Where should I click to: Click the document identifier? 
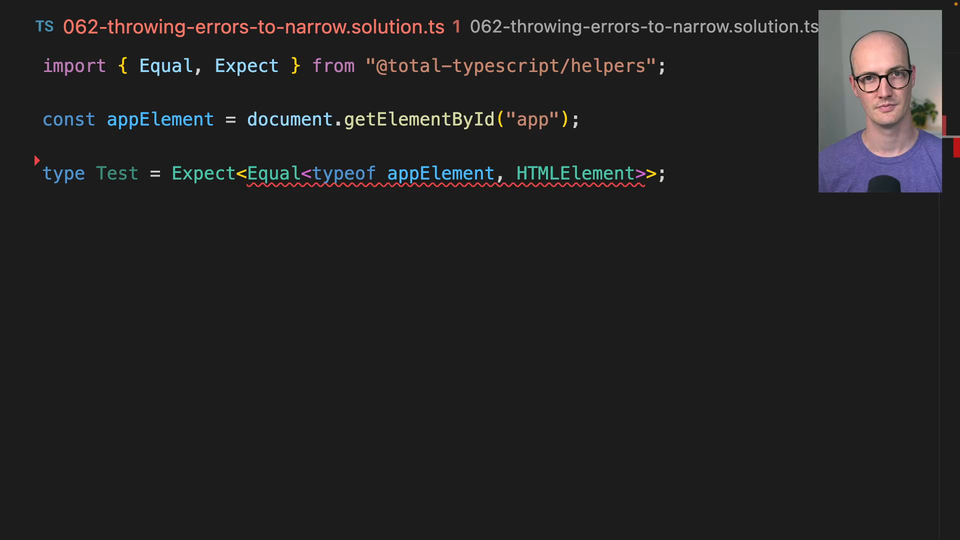point(289,120)
